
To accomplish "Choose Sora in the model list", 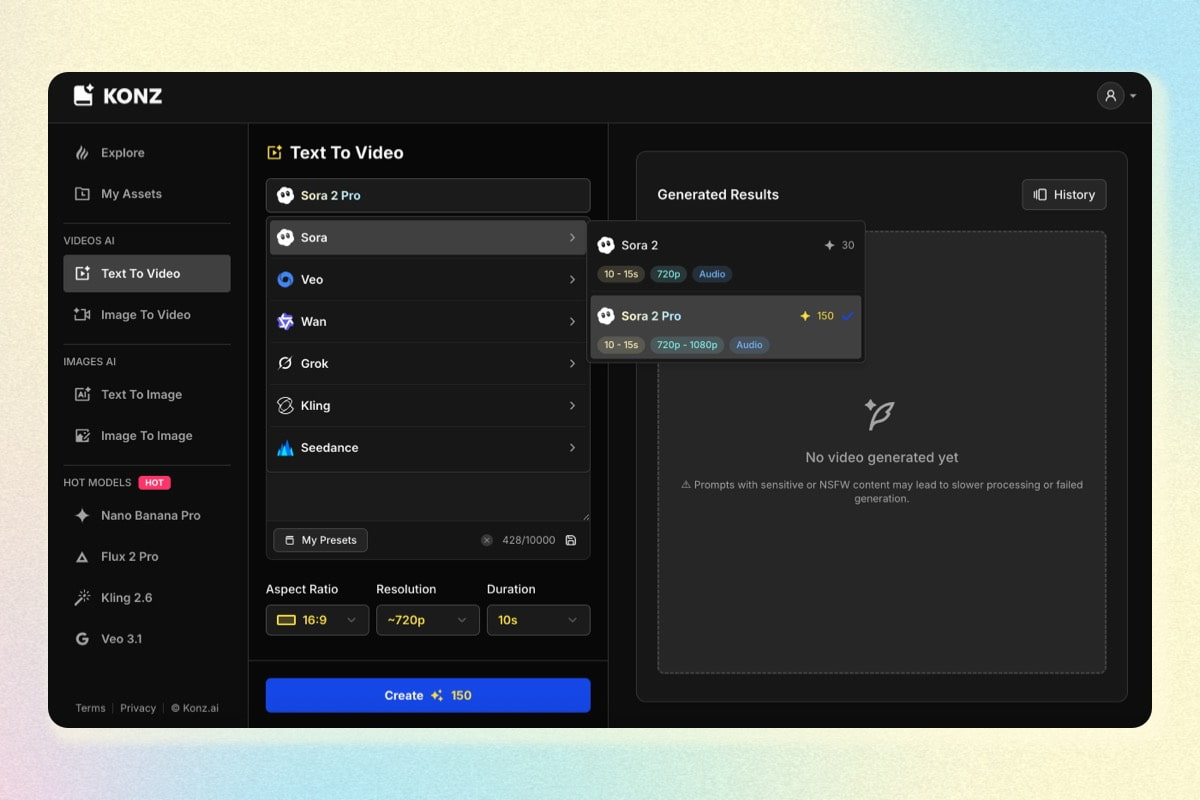I will 428,238.
